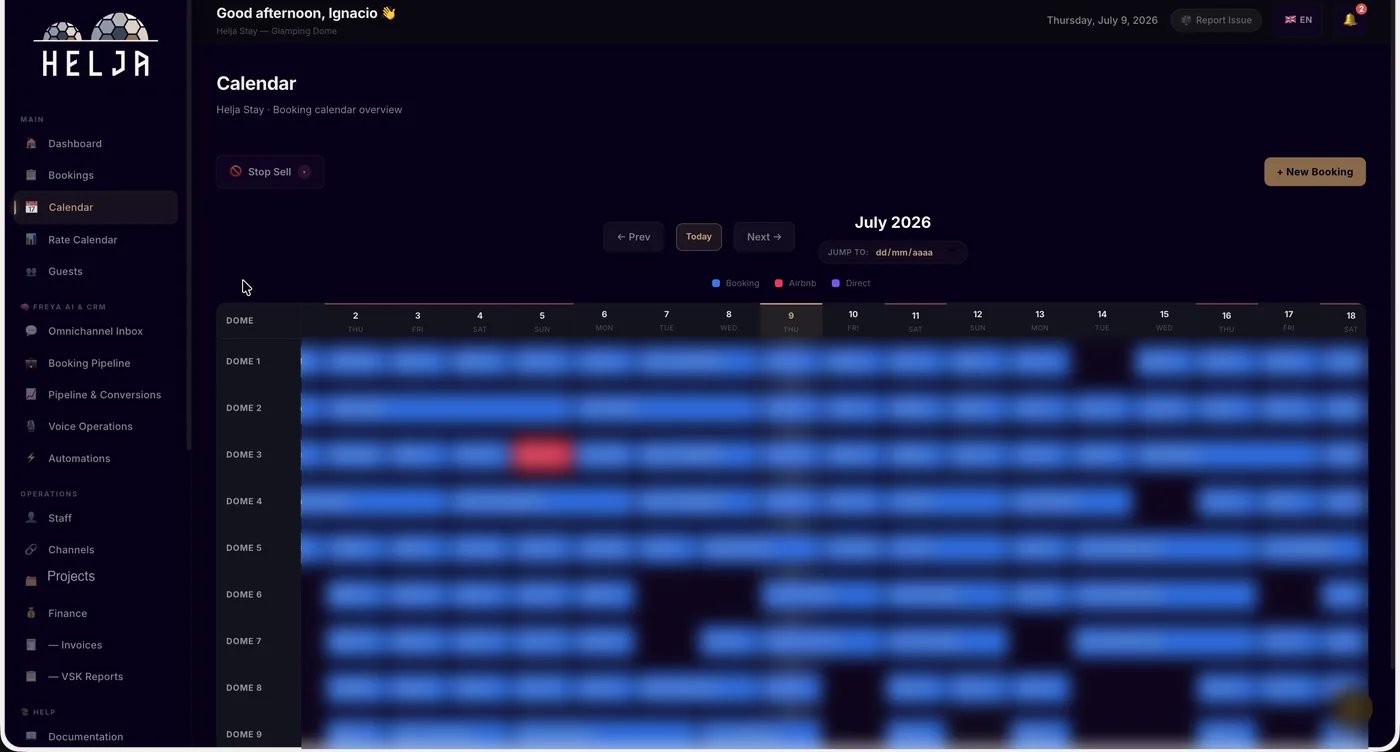Open Pipeline & Conversions chart icon
The image size is (1400, 752).
31,394
